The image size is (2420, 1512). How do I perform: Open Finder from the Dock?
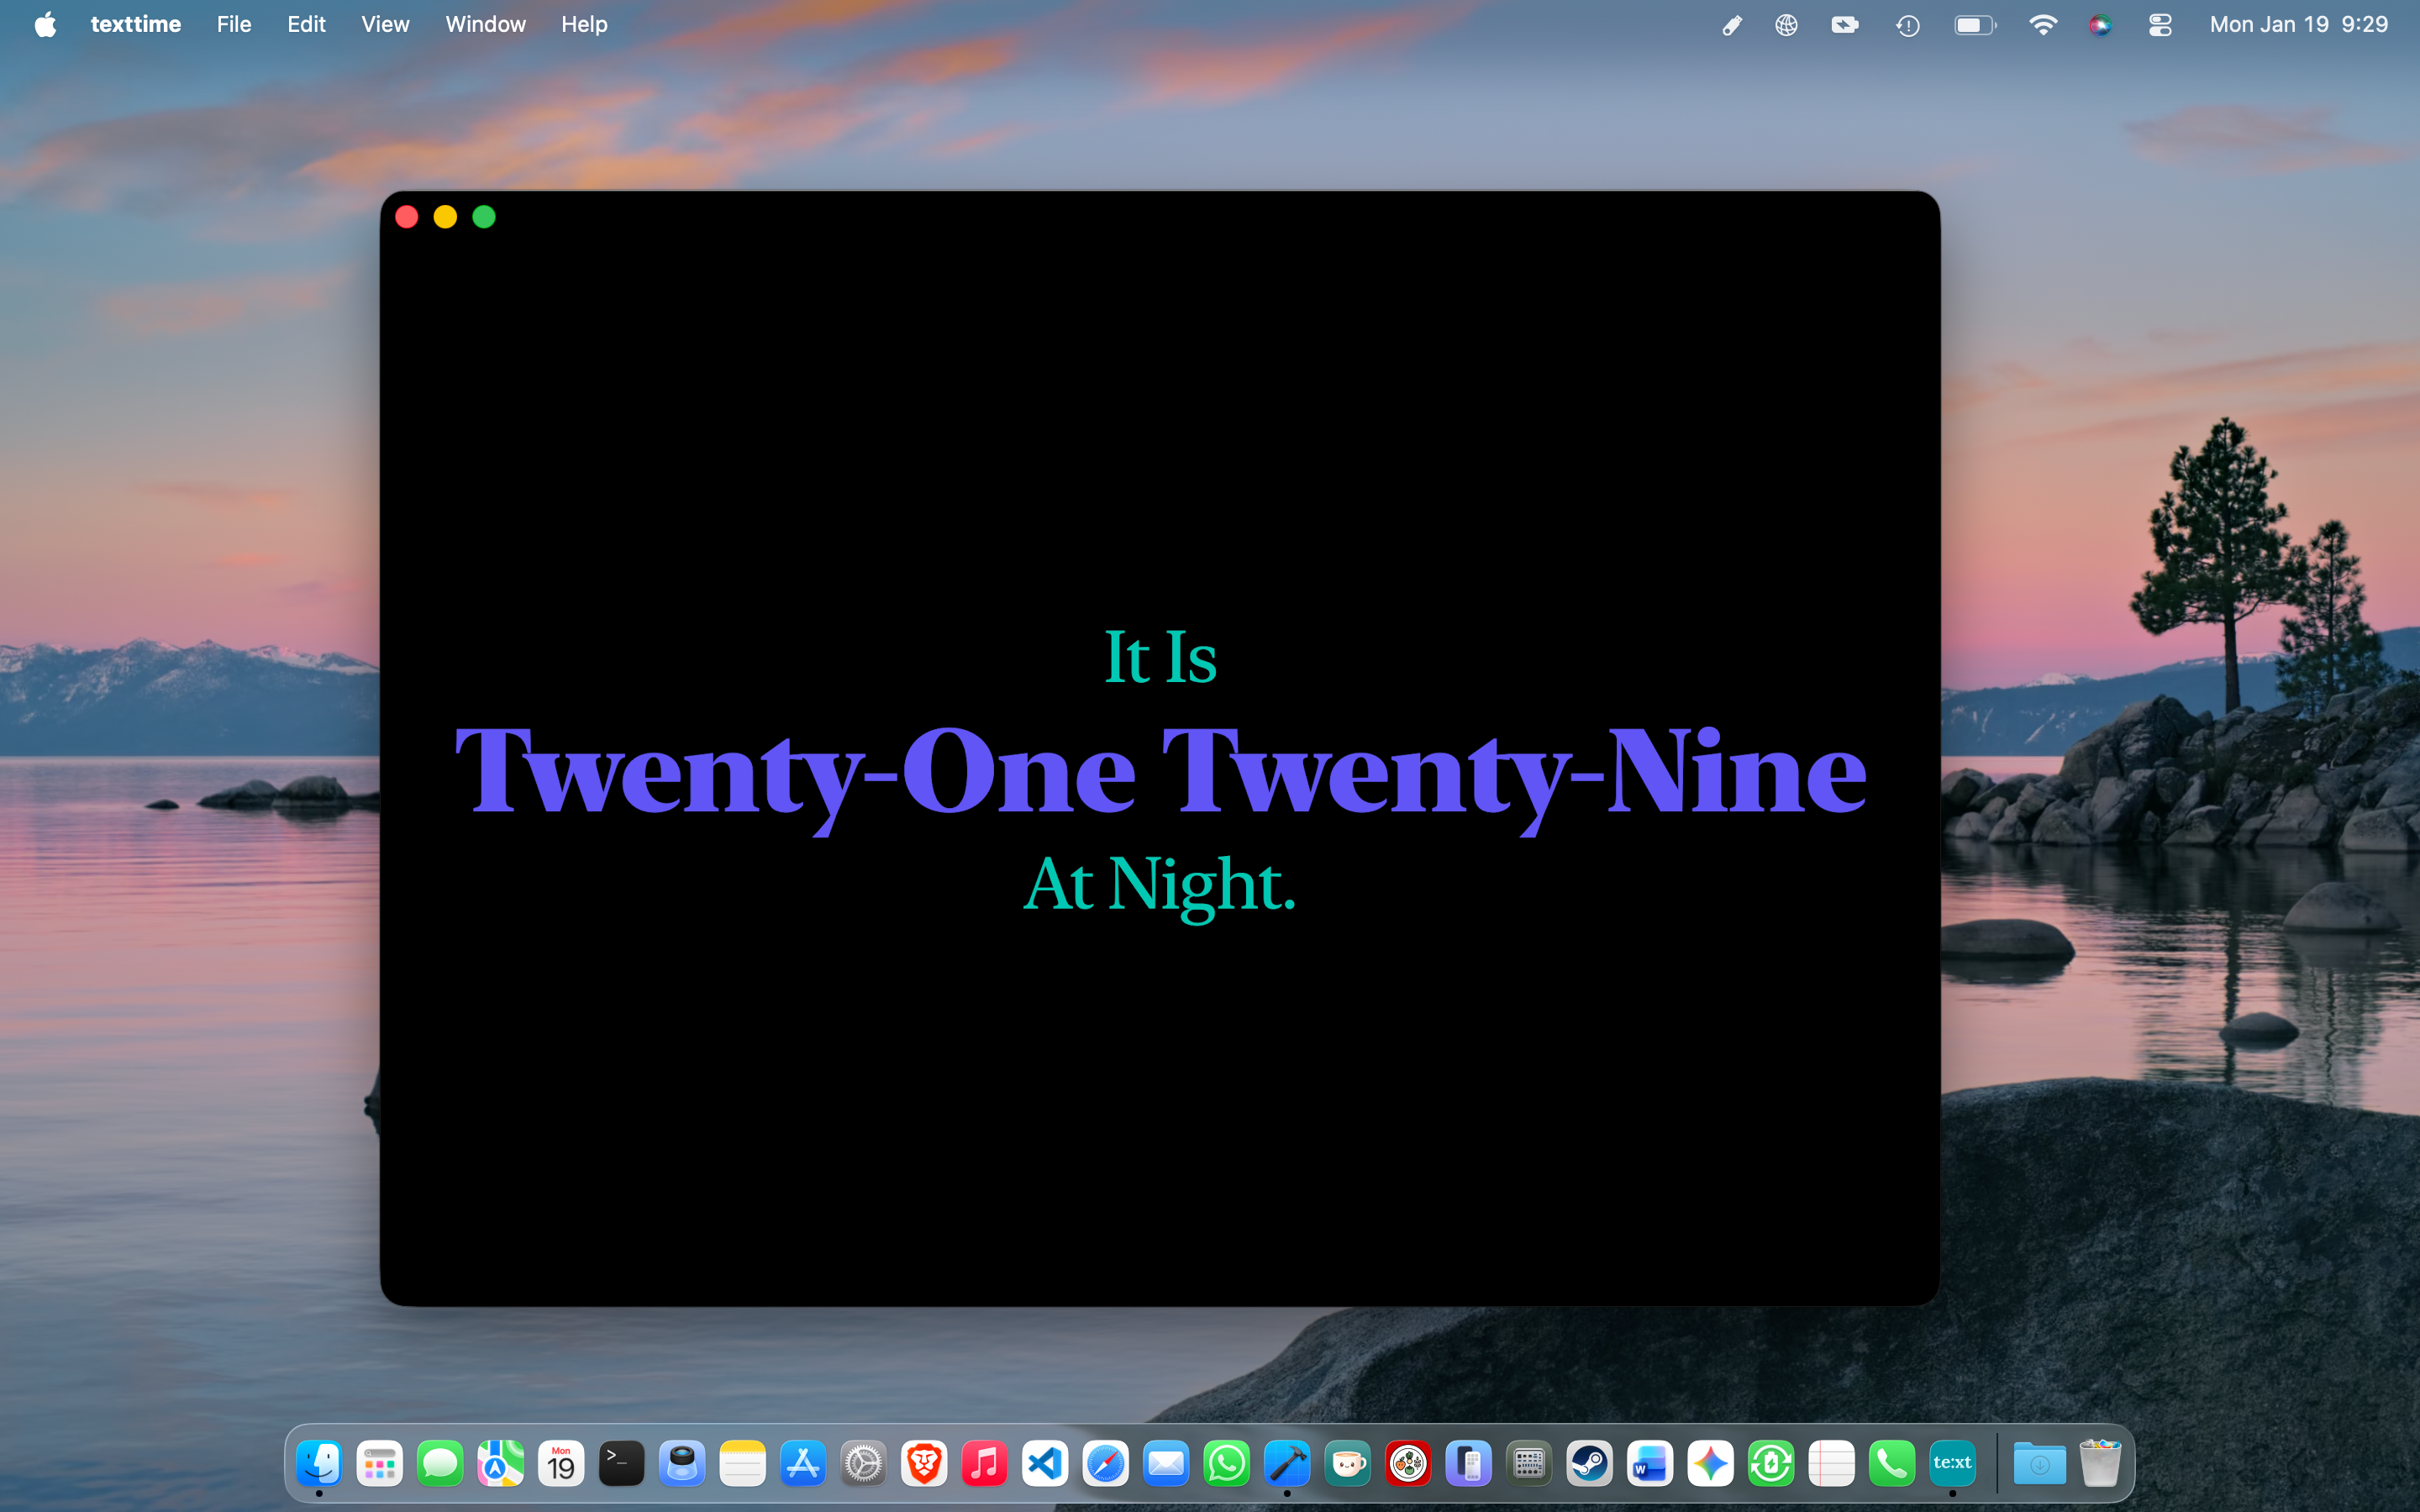point(319,1464)
